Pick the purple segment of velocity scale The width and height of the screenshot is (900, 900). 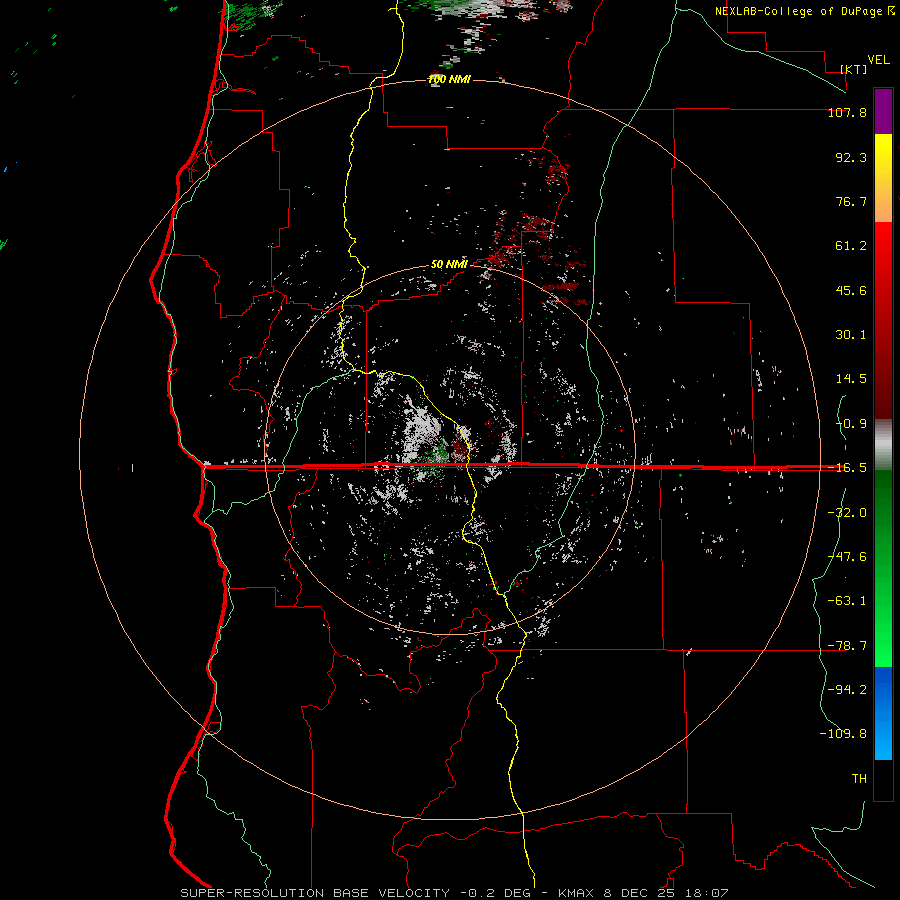tap(883, 111)
